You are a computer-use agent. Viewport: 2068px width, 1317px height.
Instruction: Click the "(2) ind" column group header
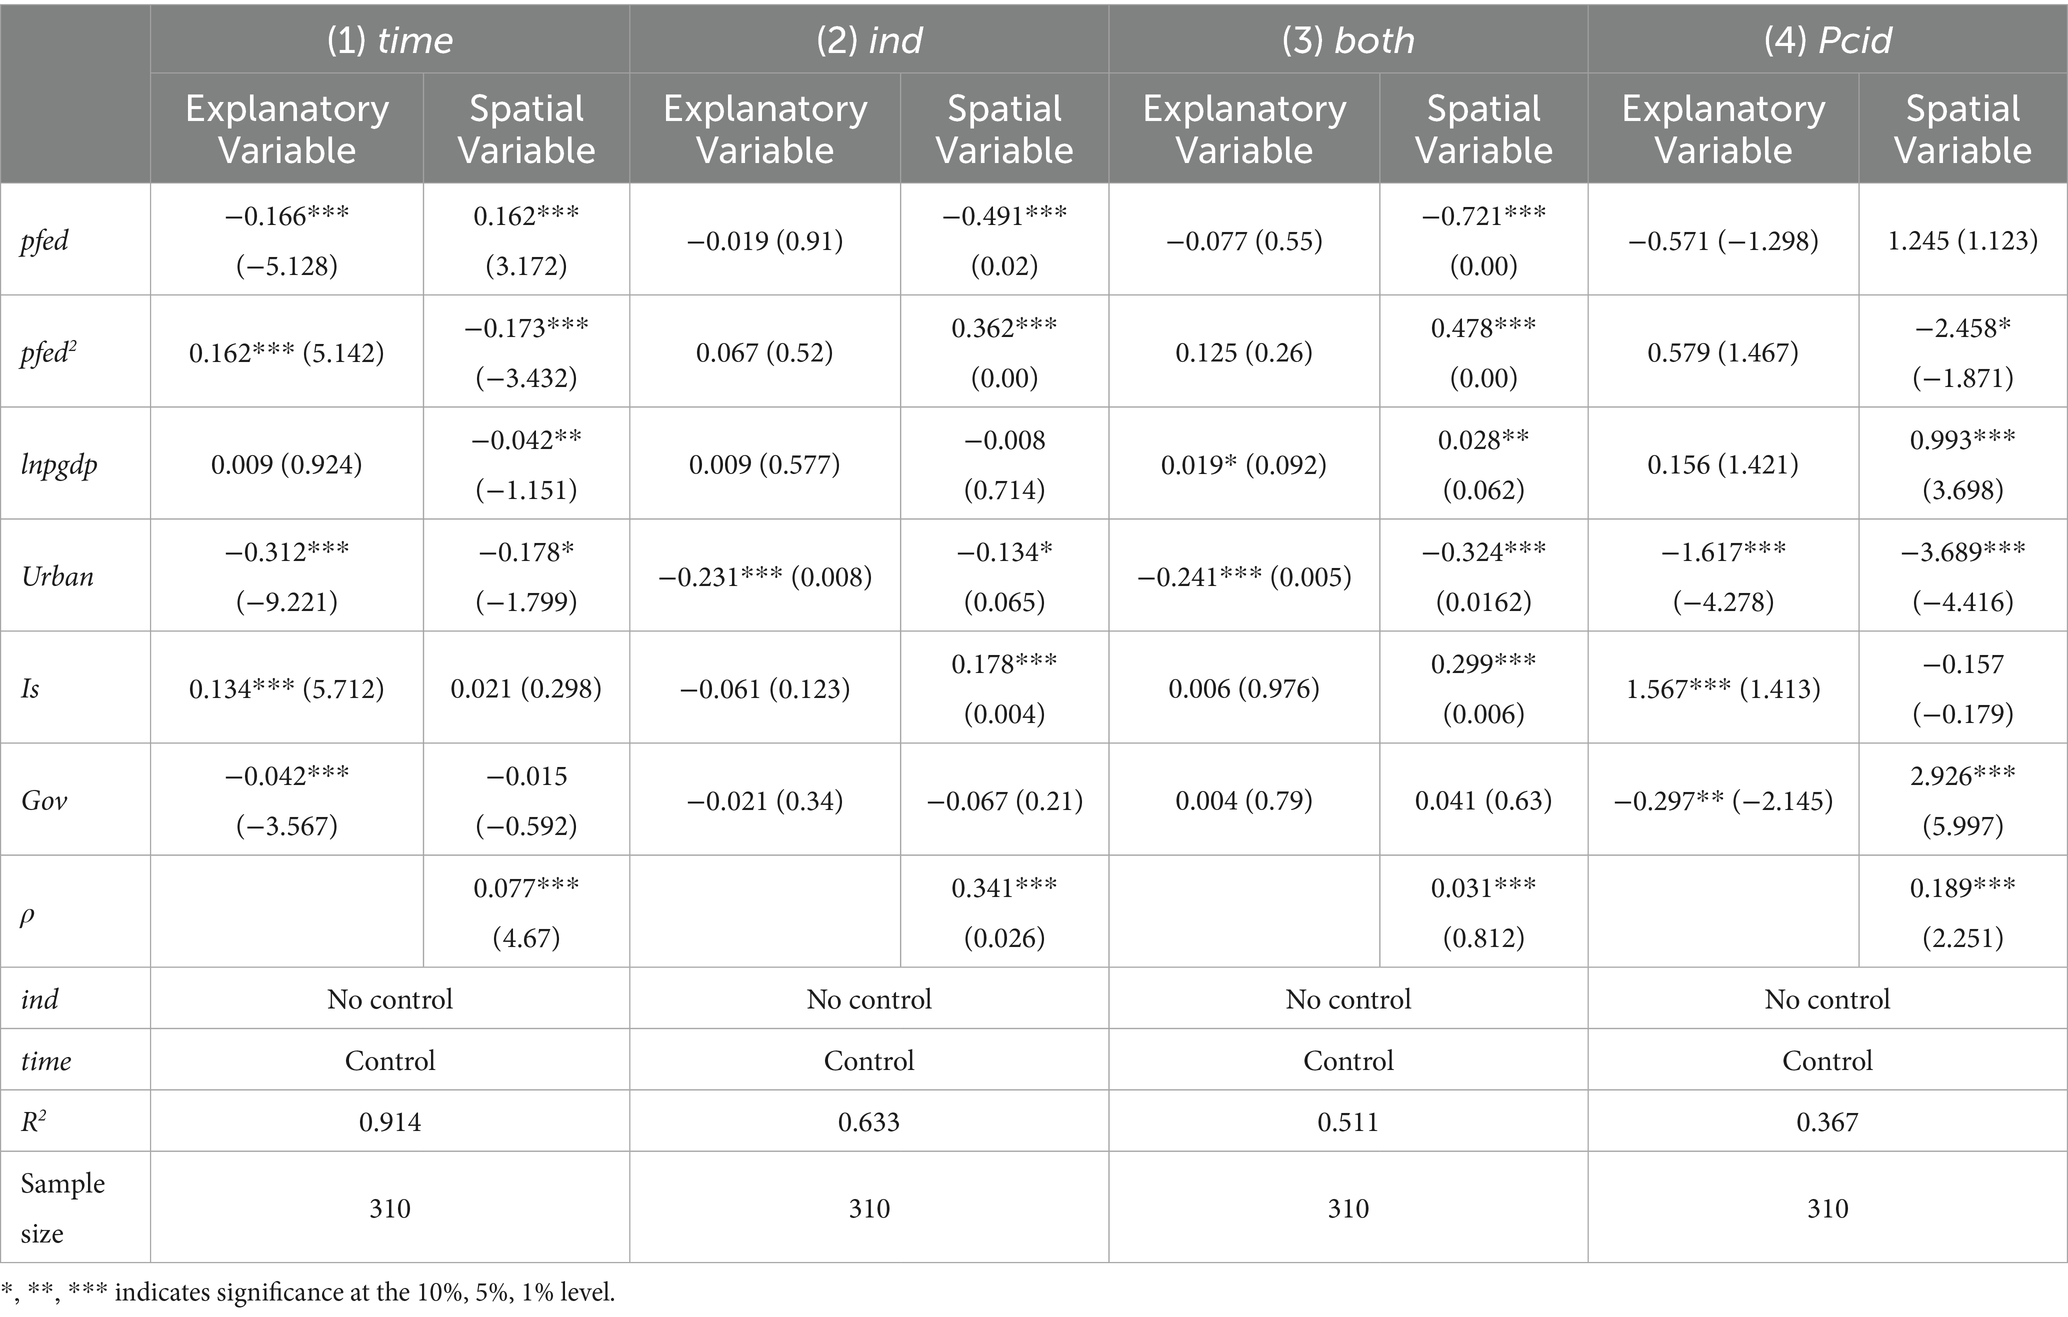click(868, 40)
